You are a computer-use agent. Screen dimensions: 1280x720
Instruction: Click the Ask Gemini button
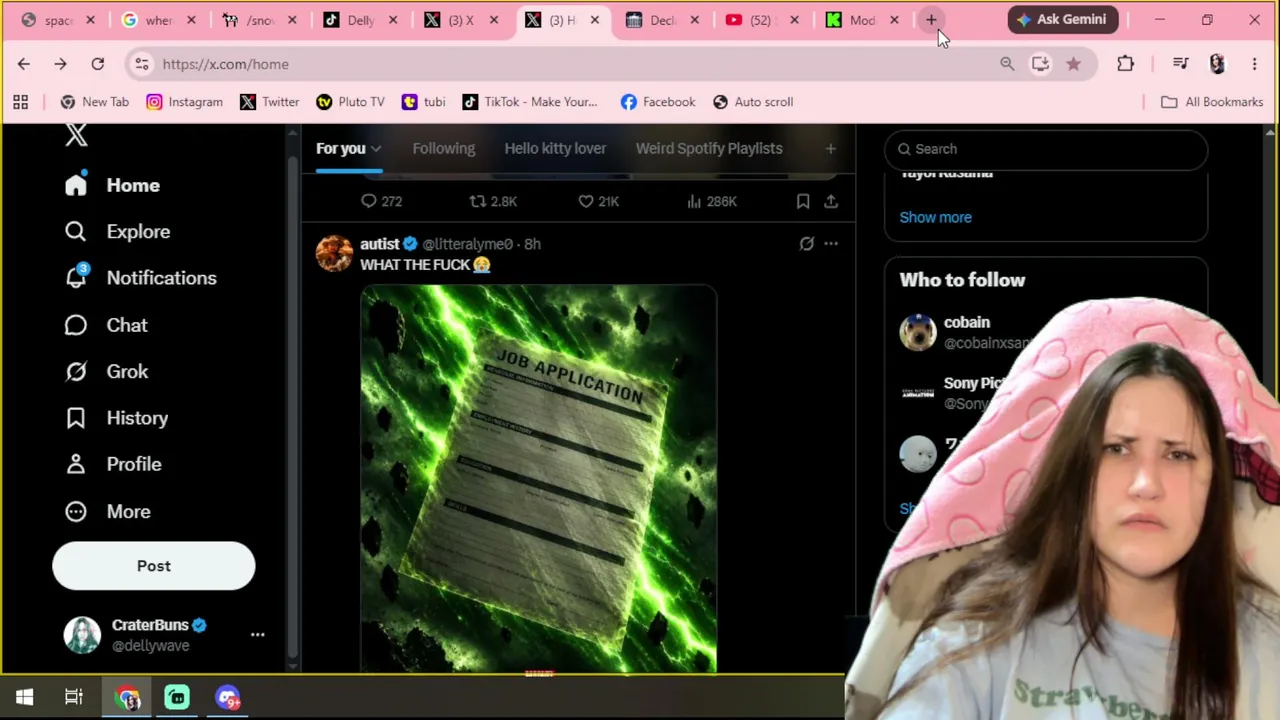[x=1062, y=19]
